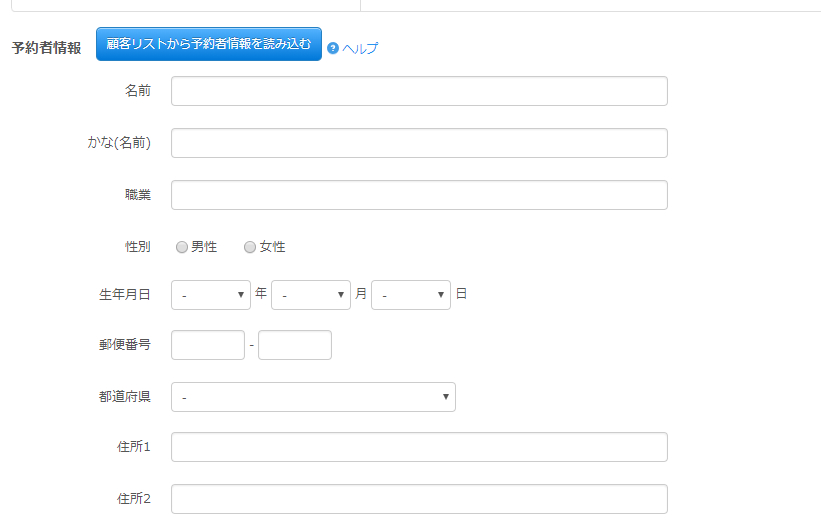
Task: Focus the 住所1 address field
Action: pyautogui.click(x=419, y=447)
